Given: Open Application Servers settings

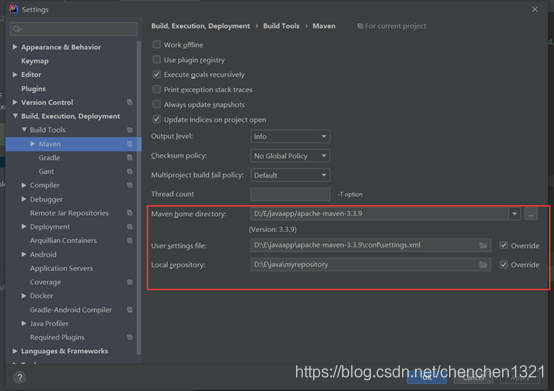Looking at the screenshot, I should tap(61, 268).
